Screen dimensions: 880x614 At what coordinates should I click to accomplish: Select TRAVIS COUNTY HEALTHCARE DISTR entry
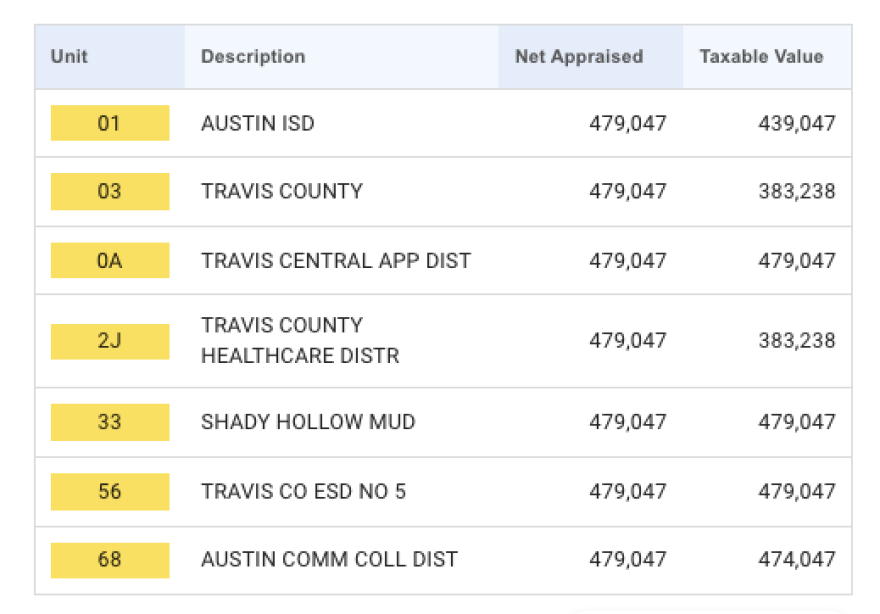(x=300, y=340)
